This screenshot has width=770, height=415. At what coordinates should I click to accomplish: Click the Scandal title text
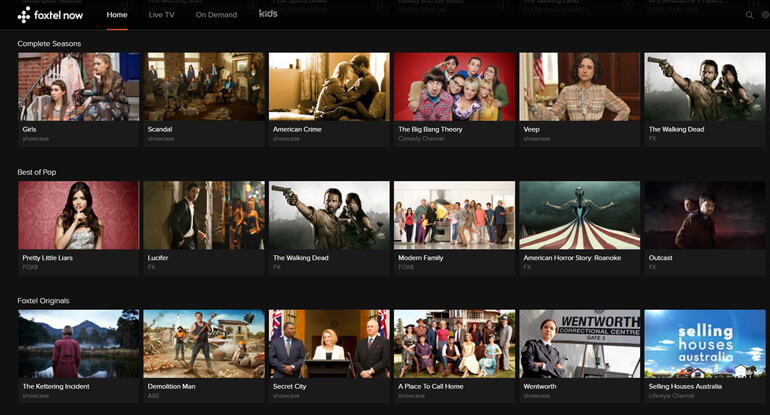[160, 129]
